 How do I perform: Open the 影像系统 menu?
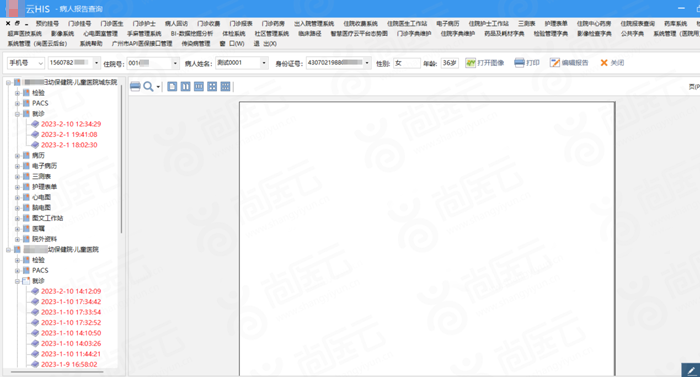62,34
